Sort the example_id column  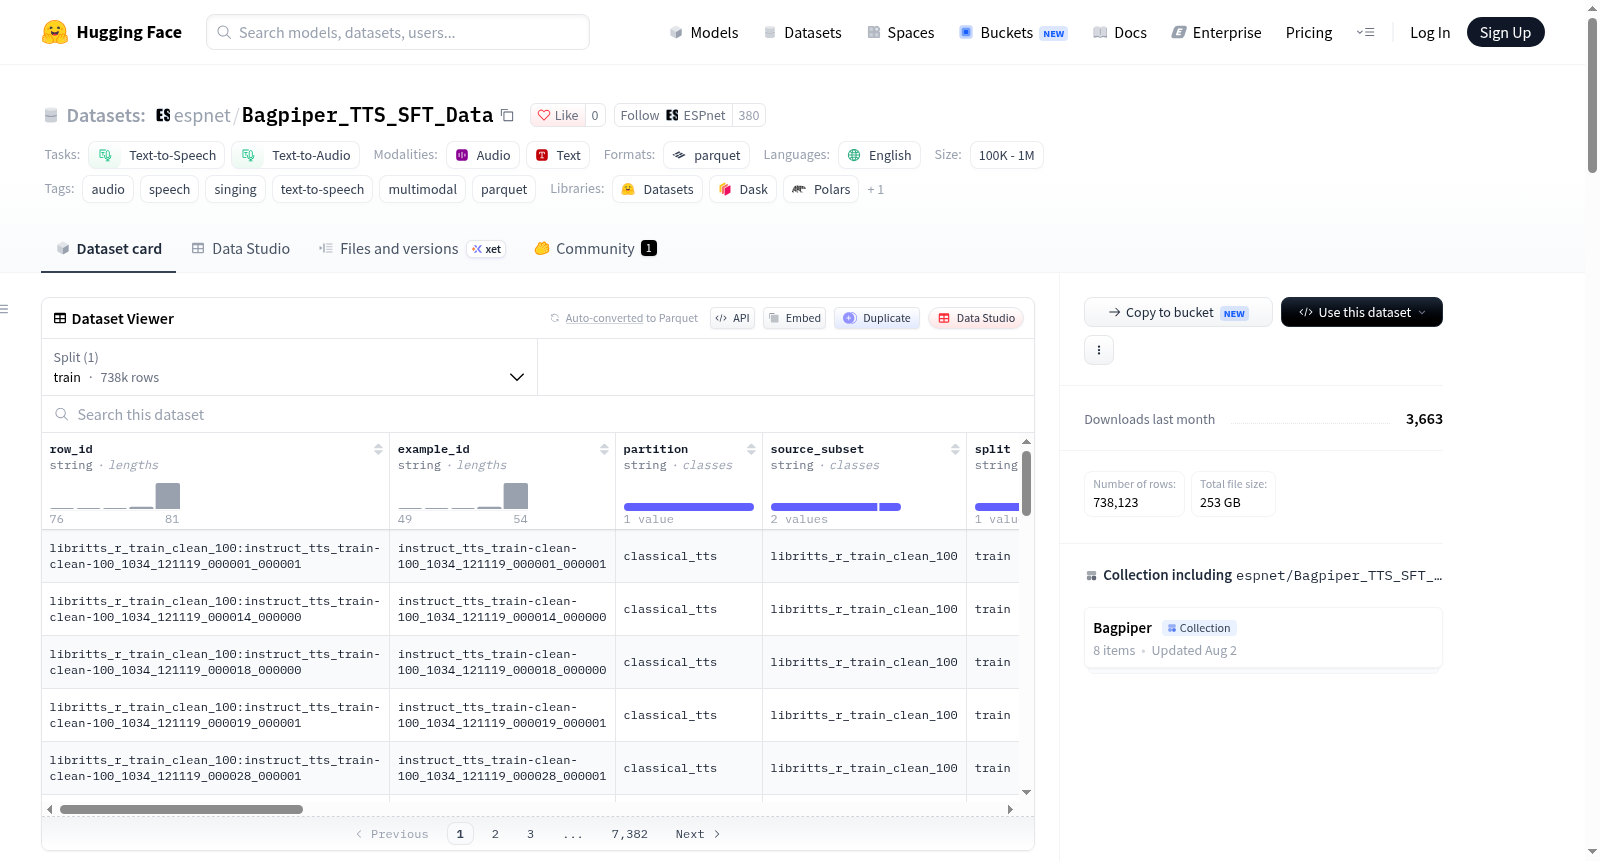(x=604, y=449)
